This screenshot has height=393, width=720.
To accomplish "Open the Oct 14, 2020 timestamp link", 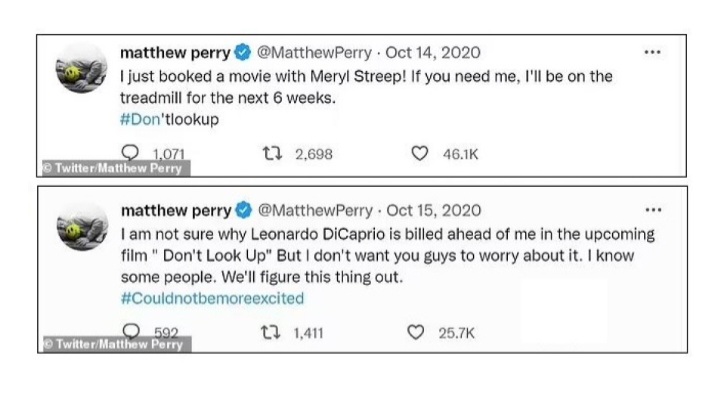I will 433,53.
